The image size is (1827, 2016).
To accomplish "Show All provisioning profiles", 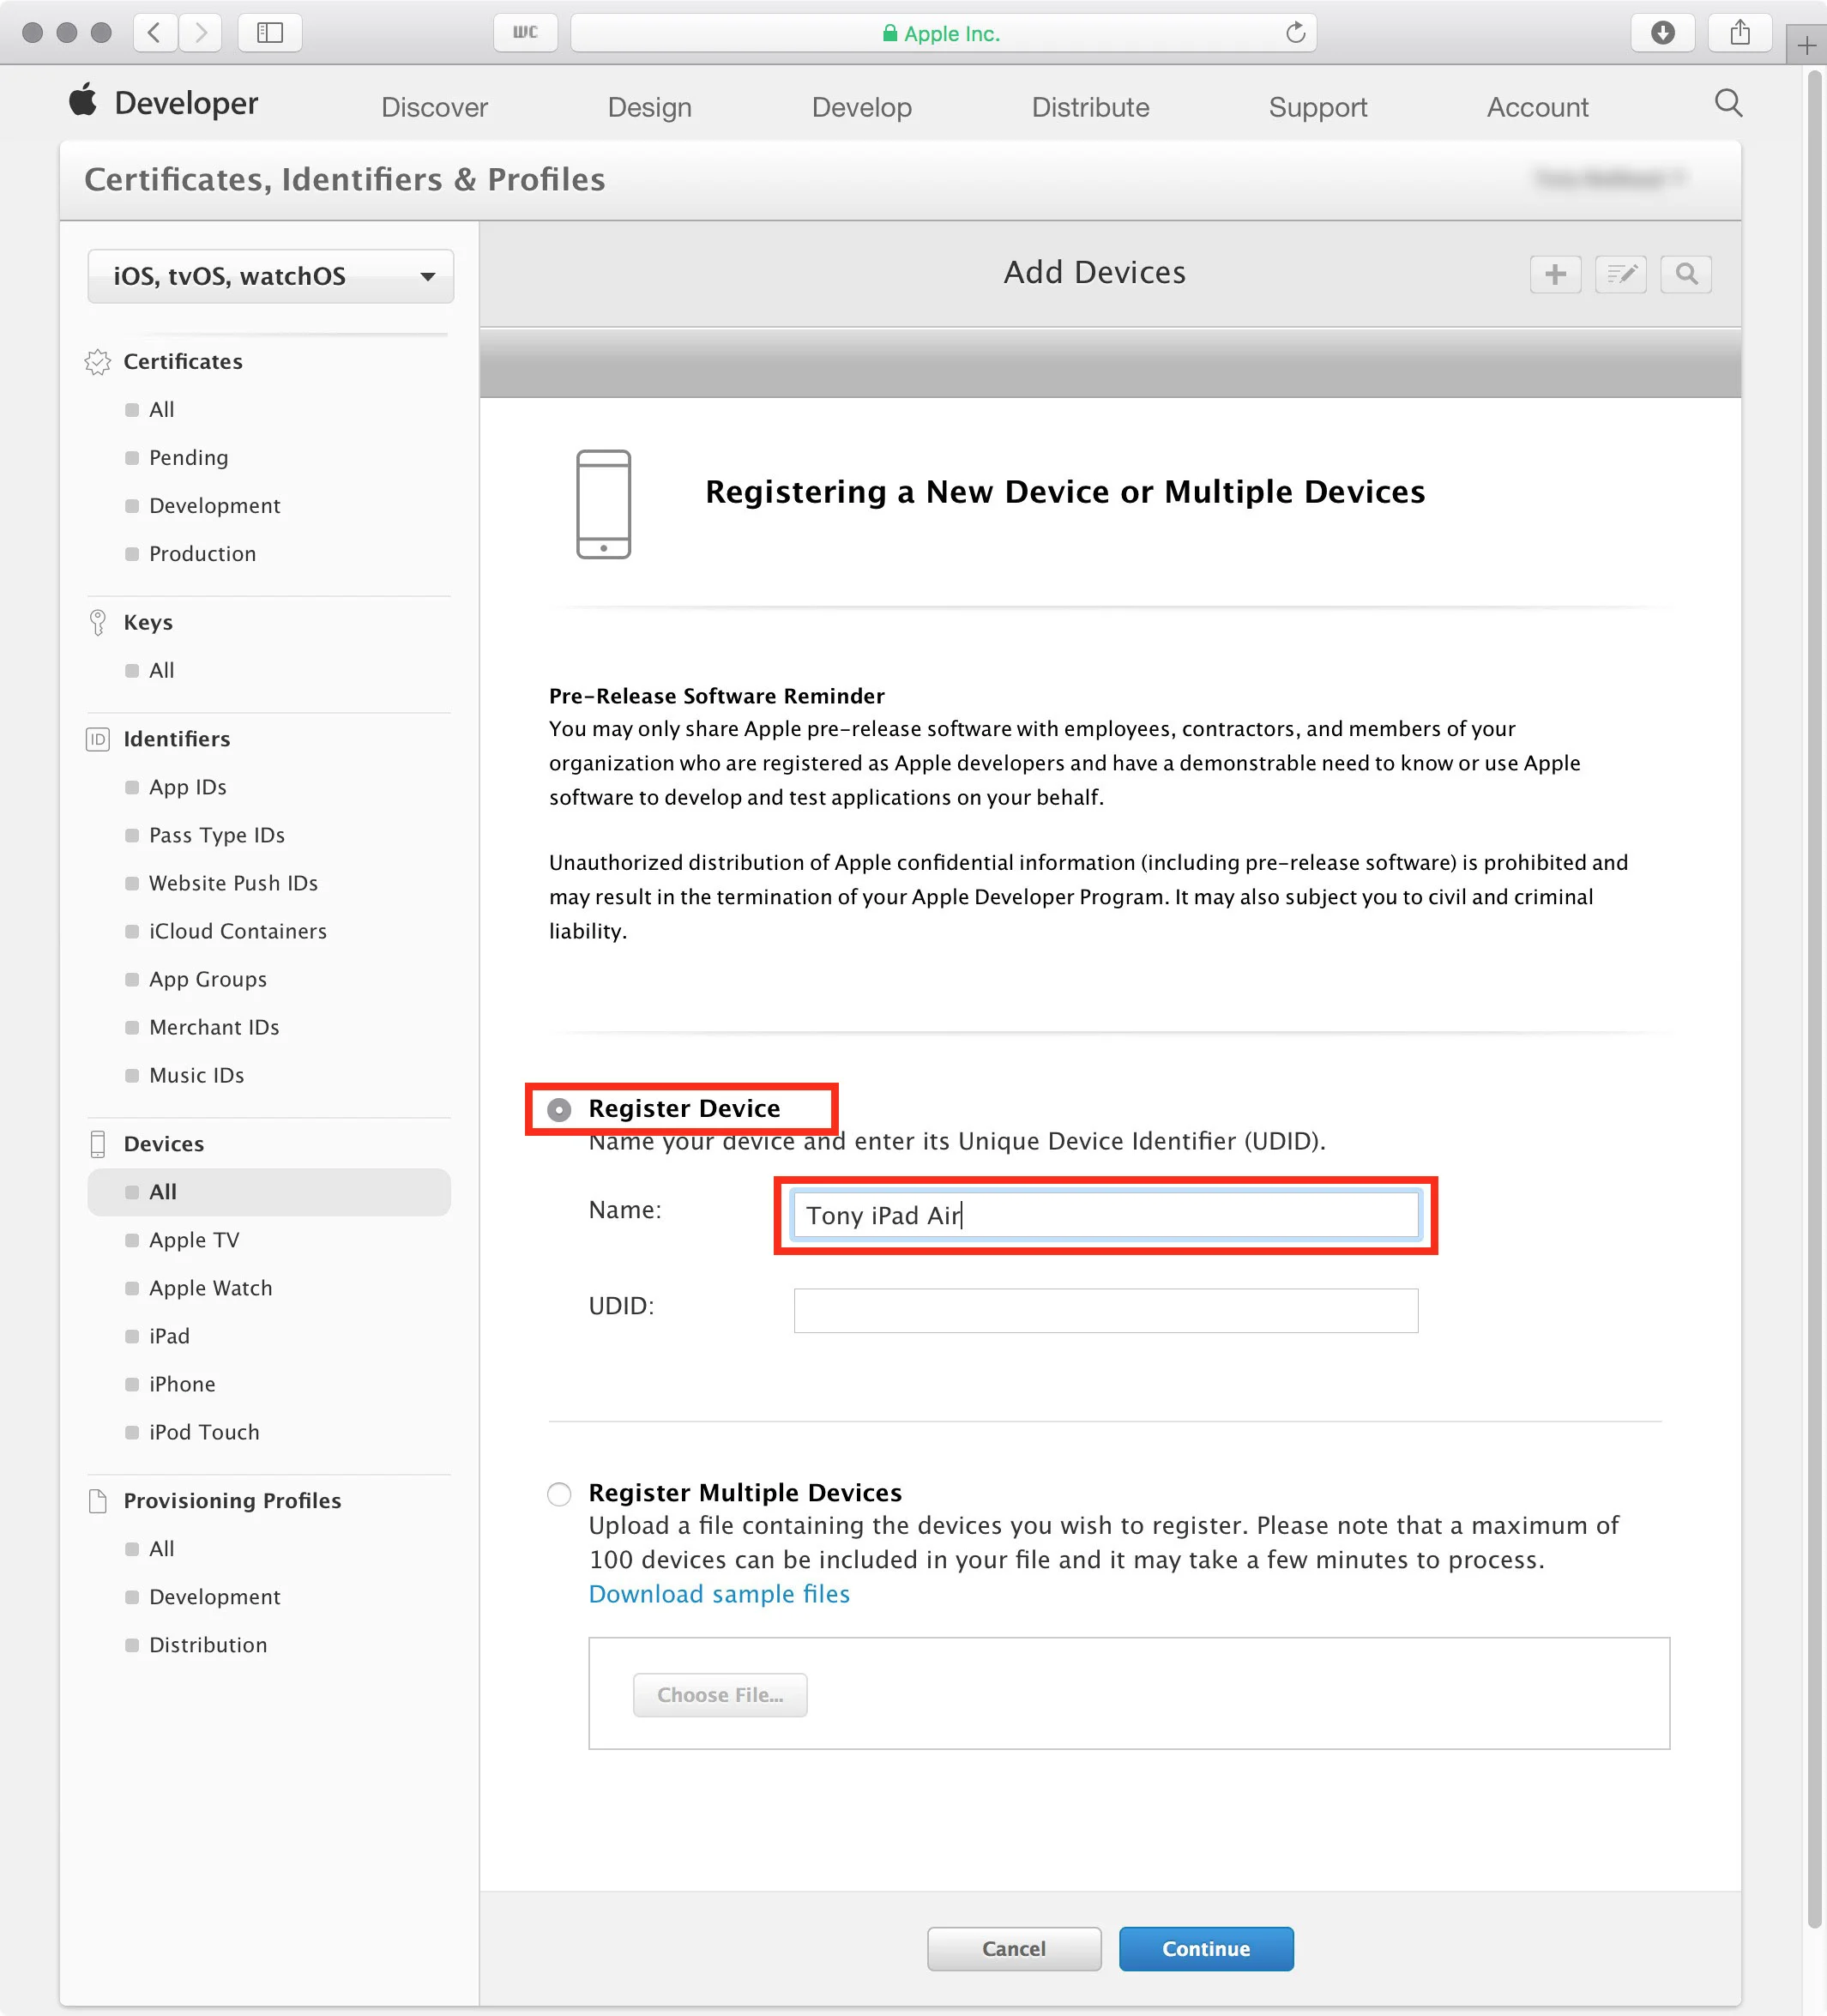I will (161, 1550).
